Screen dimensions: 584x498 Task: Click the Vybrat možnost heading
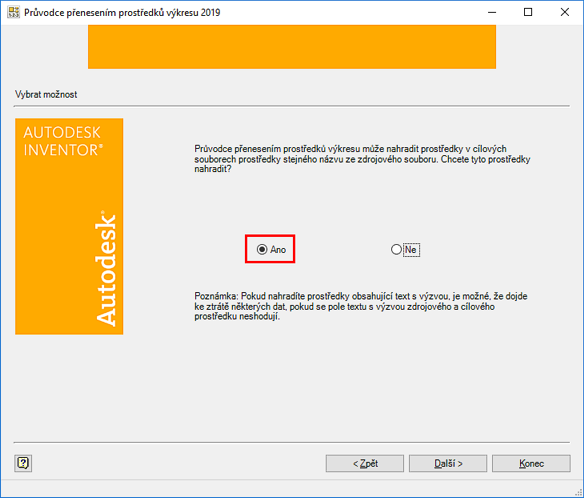46,94
